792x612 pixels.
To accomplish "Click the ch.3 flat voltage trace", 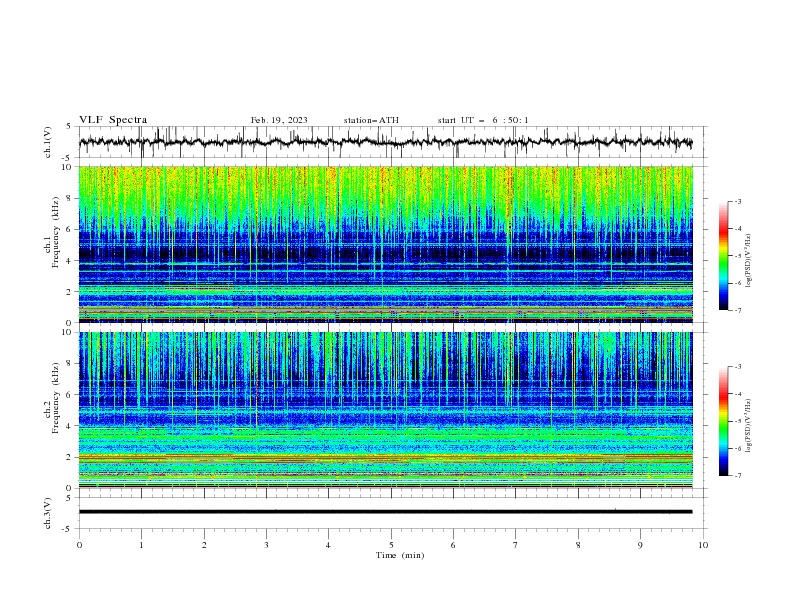I will coord(385,512).
